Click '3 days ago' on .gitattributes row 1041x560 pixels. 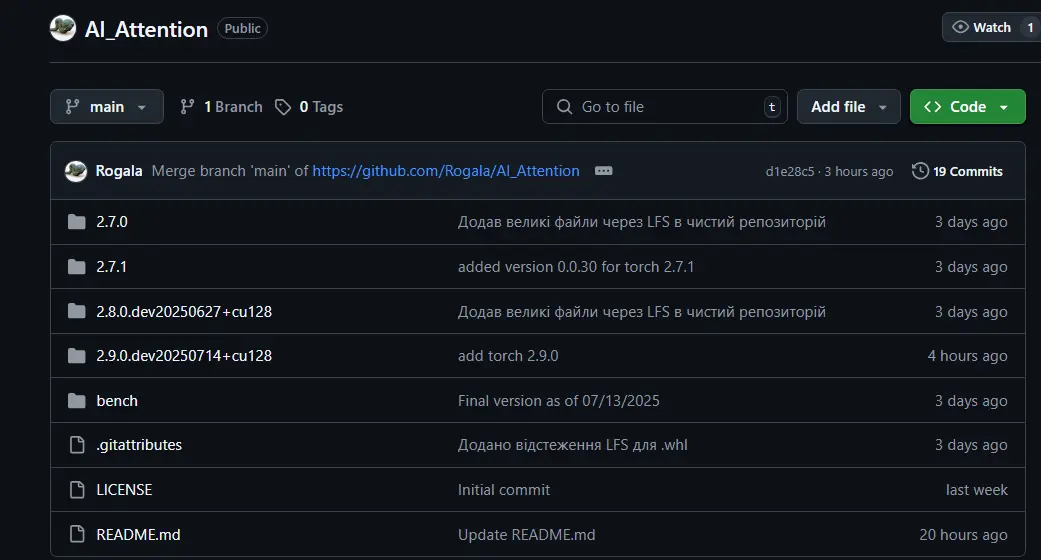click(971, 445)
